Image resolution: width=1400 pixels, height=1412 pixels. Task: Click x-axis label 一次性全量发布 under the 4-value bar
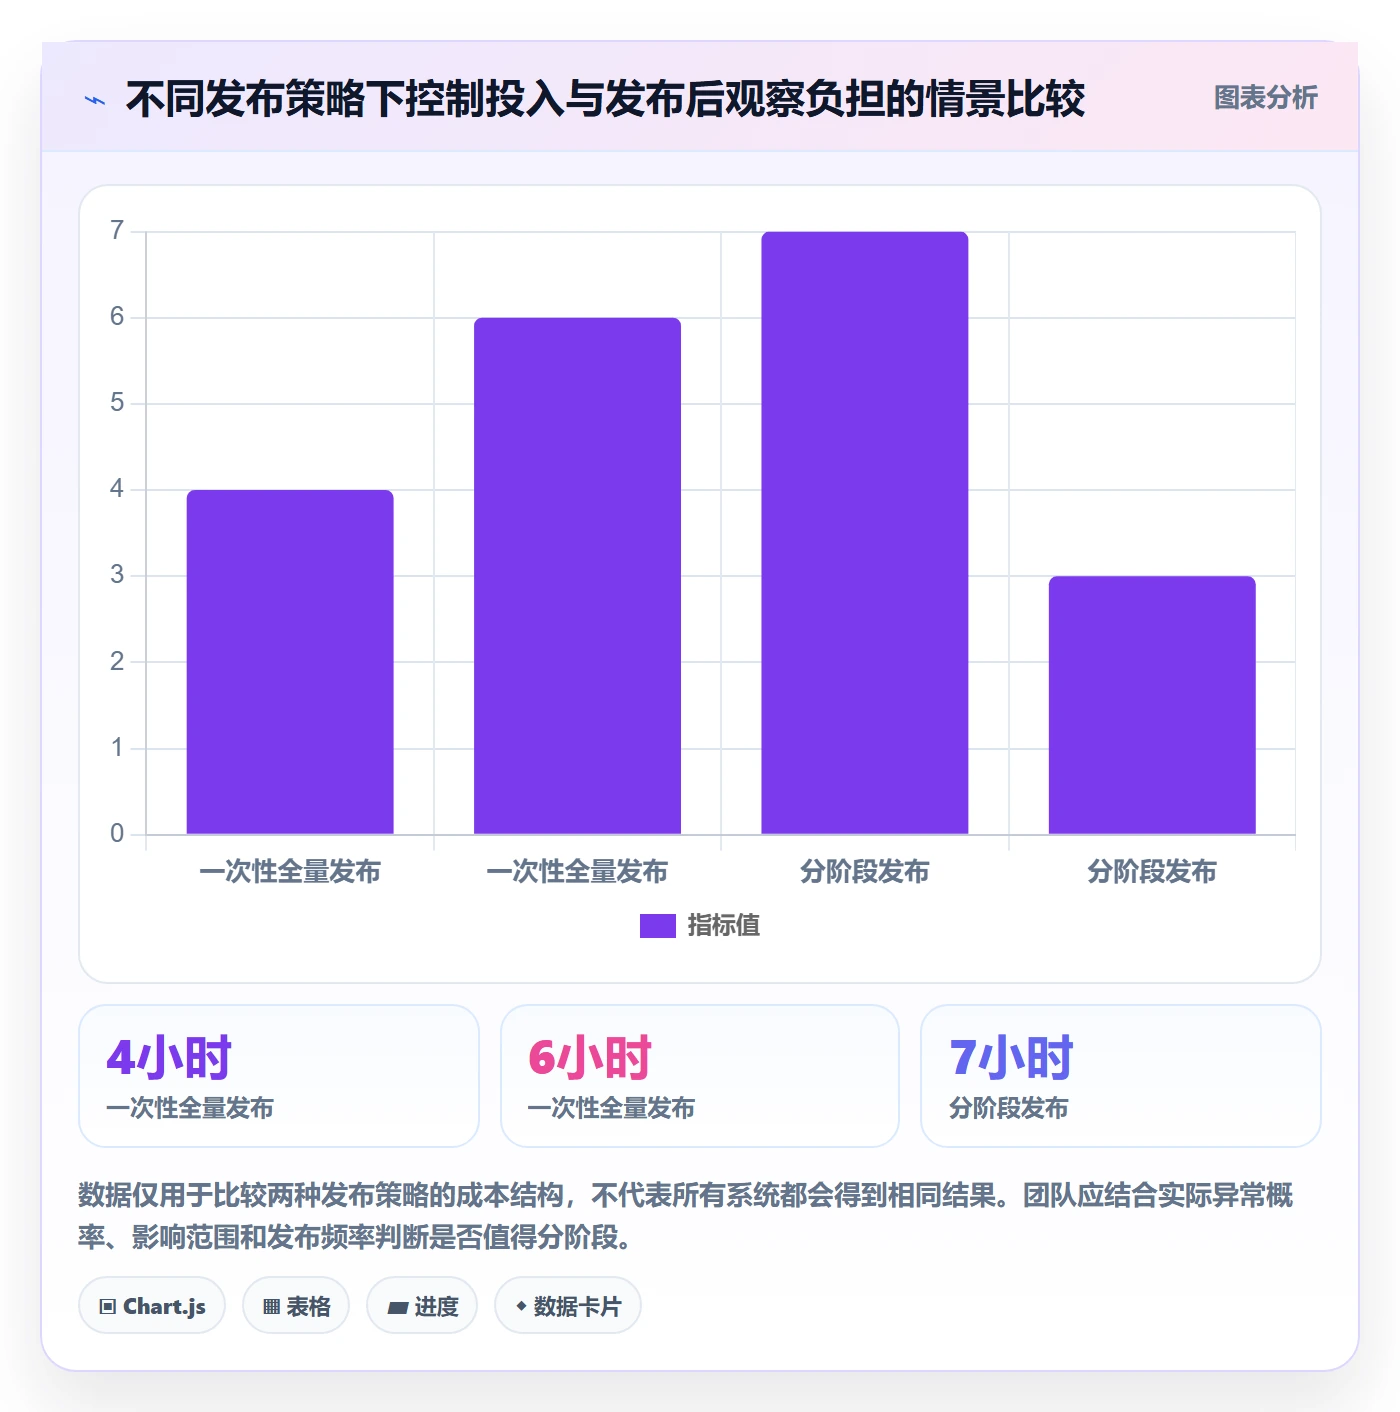[x=290, y=872]
